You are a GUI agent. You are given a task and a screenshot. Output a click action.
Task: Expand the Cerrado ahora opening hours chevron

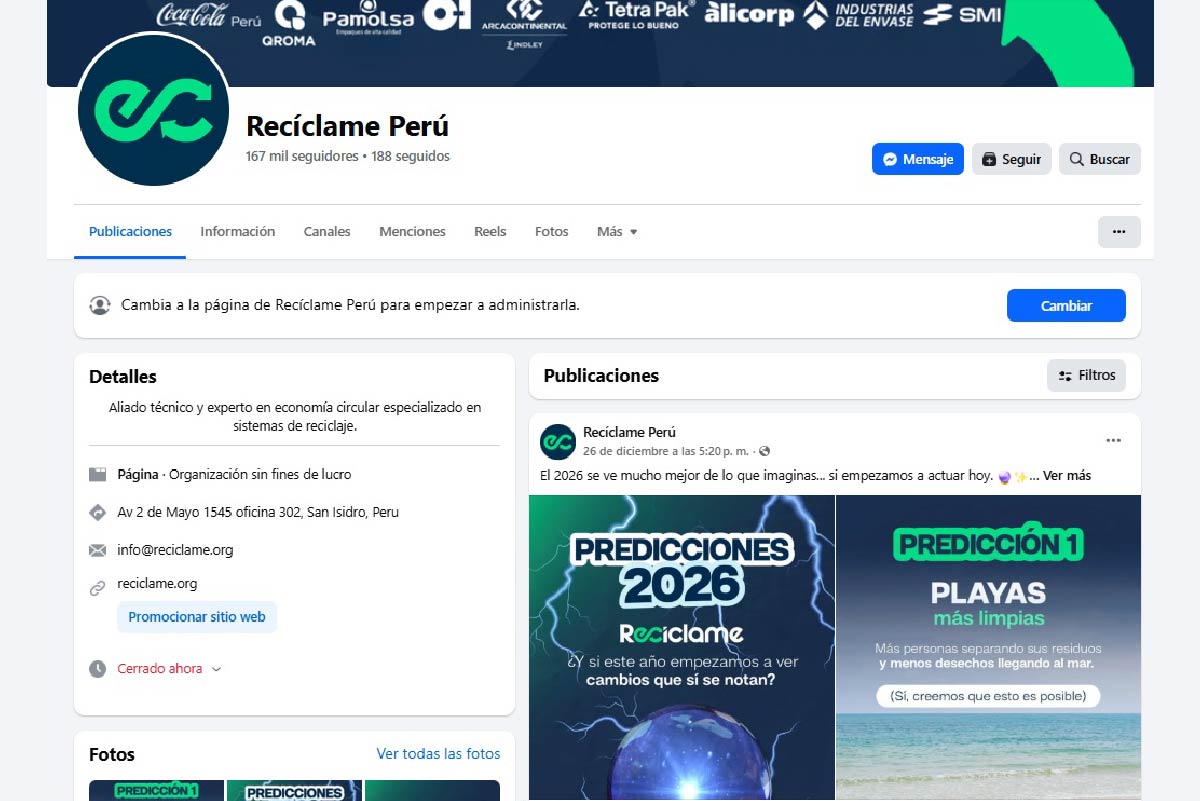click(218, 668)
